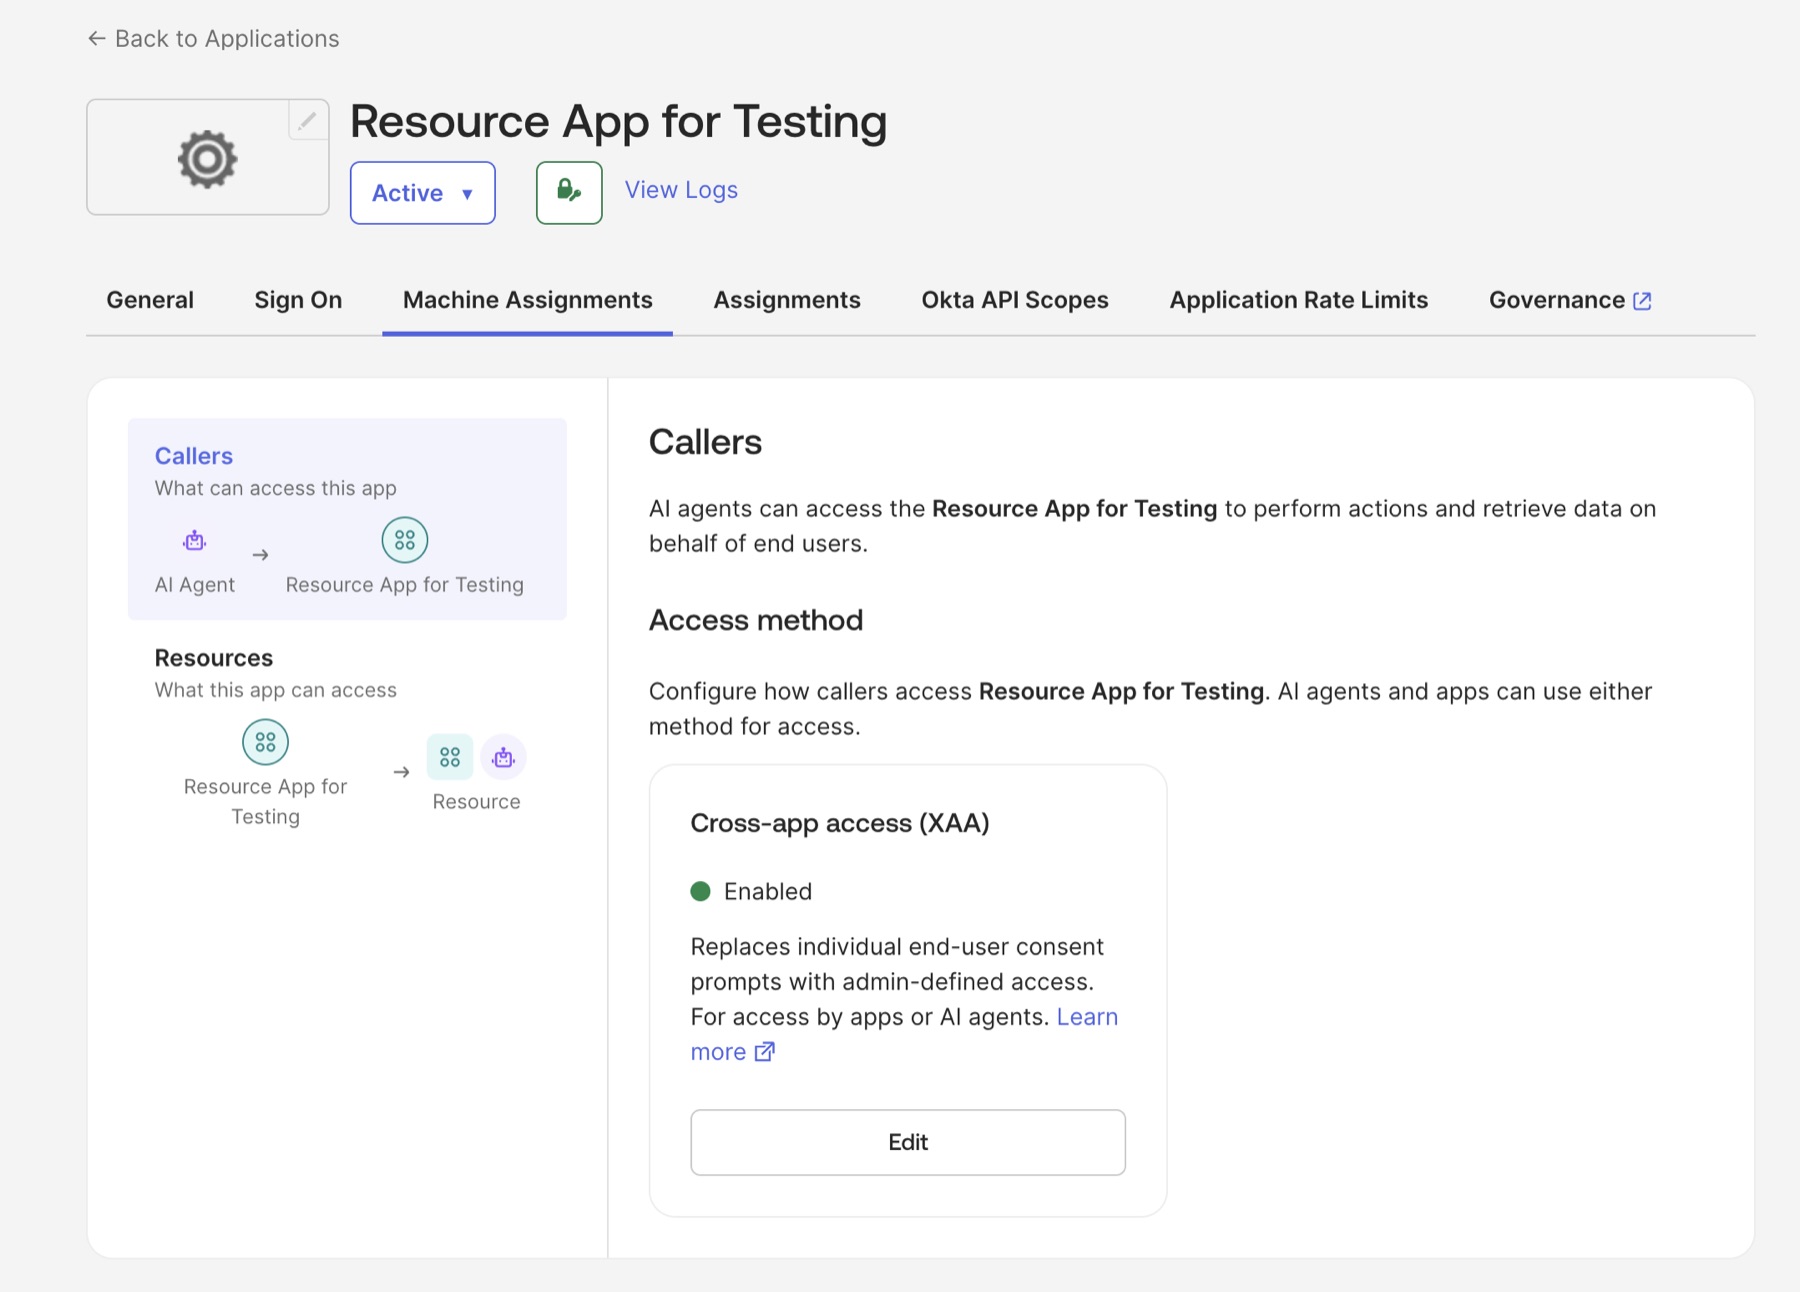Click the 'AI Agent' label
The image size is (1800, 1292).
[195, 585]
